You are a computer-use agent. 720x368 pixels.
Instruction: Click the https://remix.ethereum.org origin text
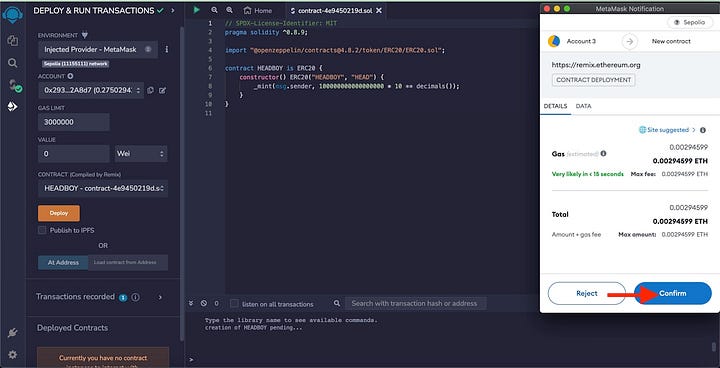tap(596, 65)
